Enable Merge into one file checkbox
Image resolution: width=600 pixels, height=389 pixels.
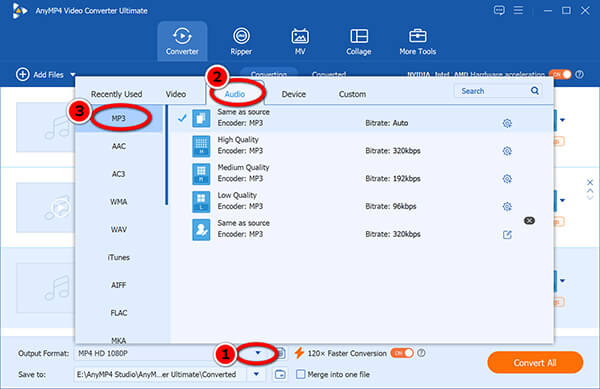pyautogui.click(x=301, y=374)
